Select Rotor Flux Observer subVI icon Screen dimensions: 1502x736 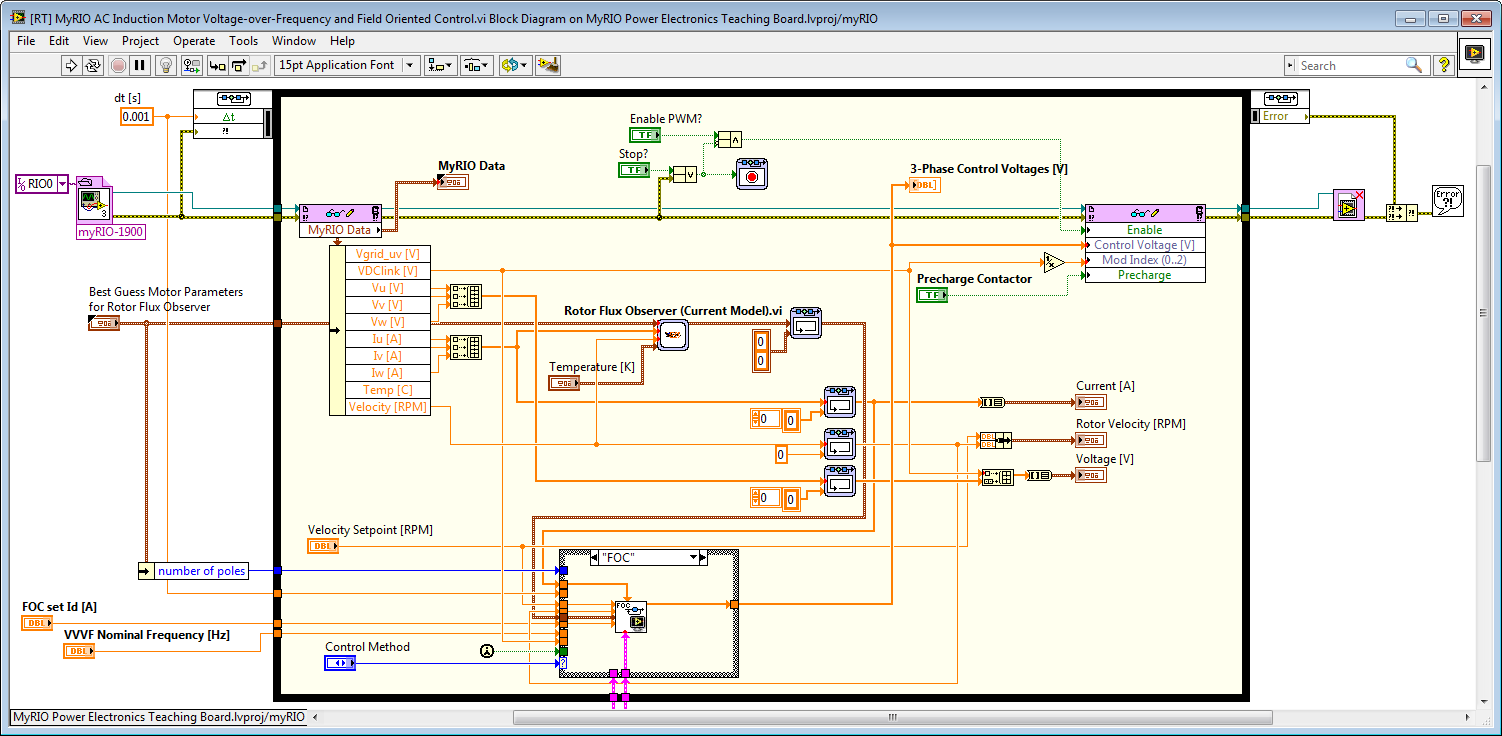click(673, 335)
